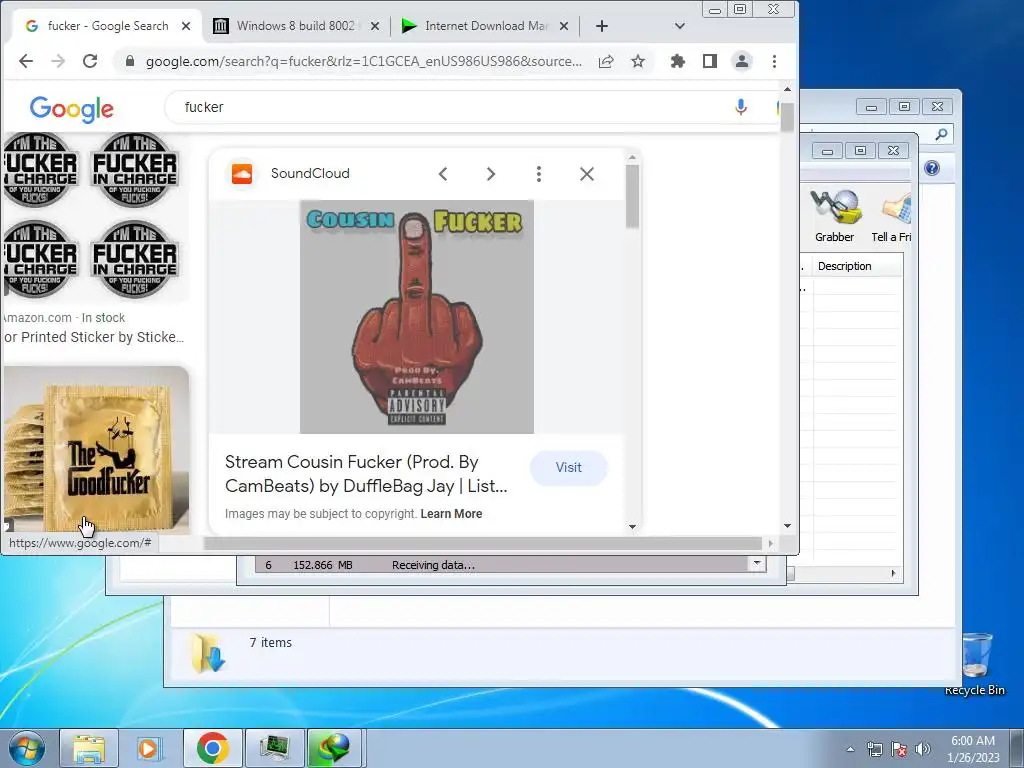1024x768 pixels.
Task: Open File Explorer from taskbar
Action: coord(89,748)
